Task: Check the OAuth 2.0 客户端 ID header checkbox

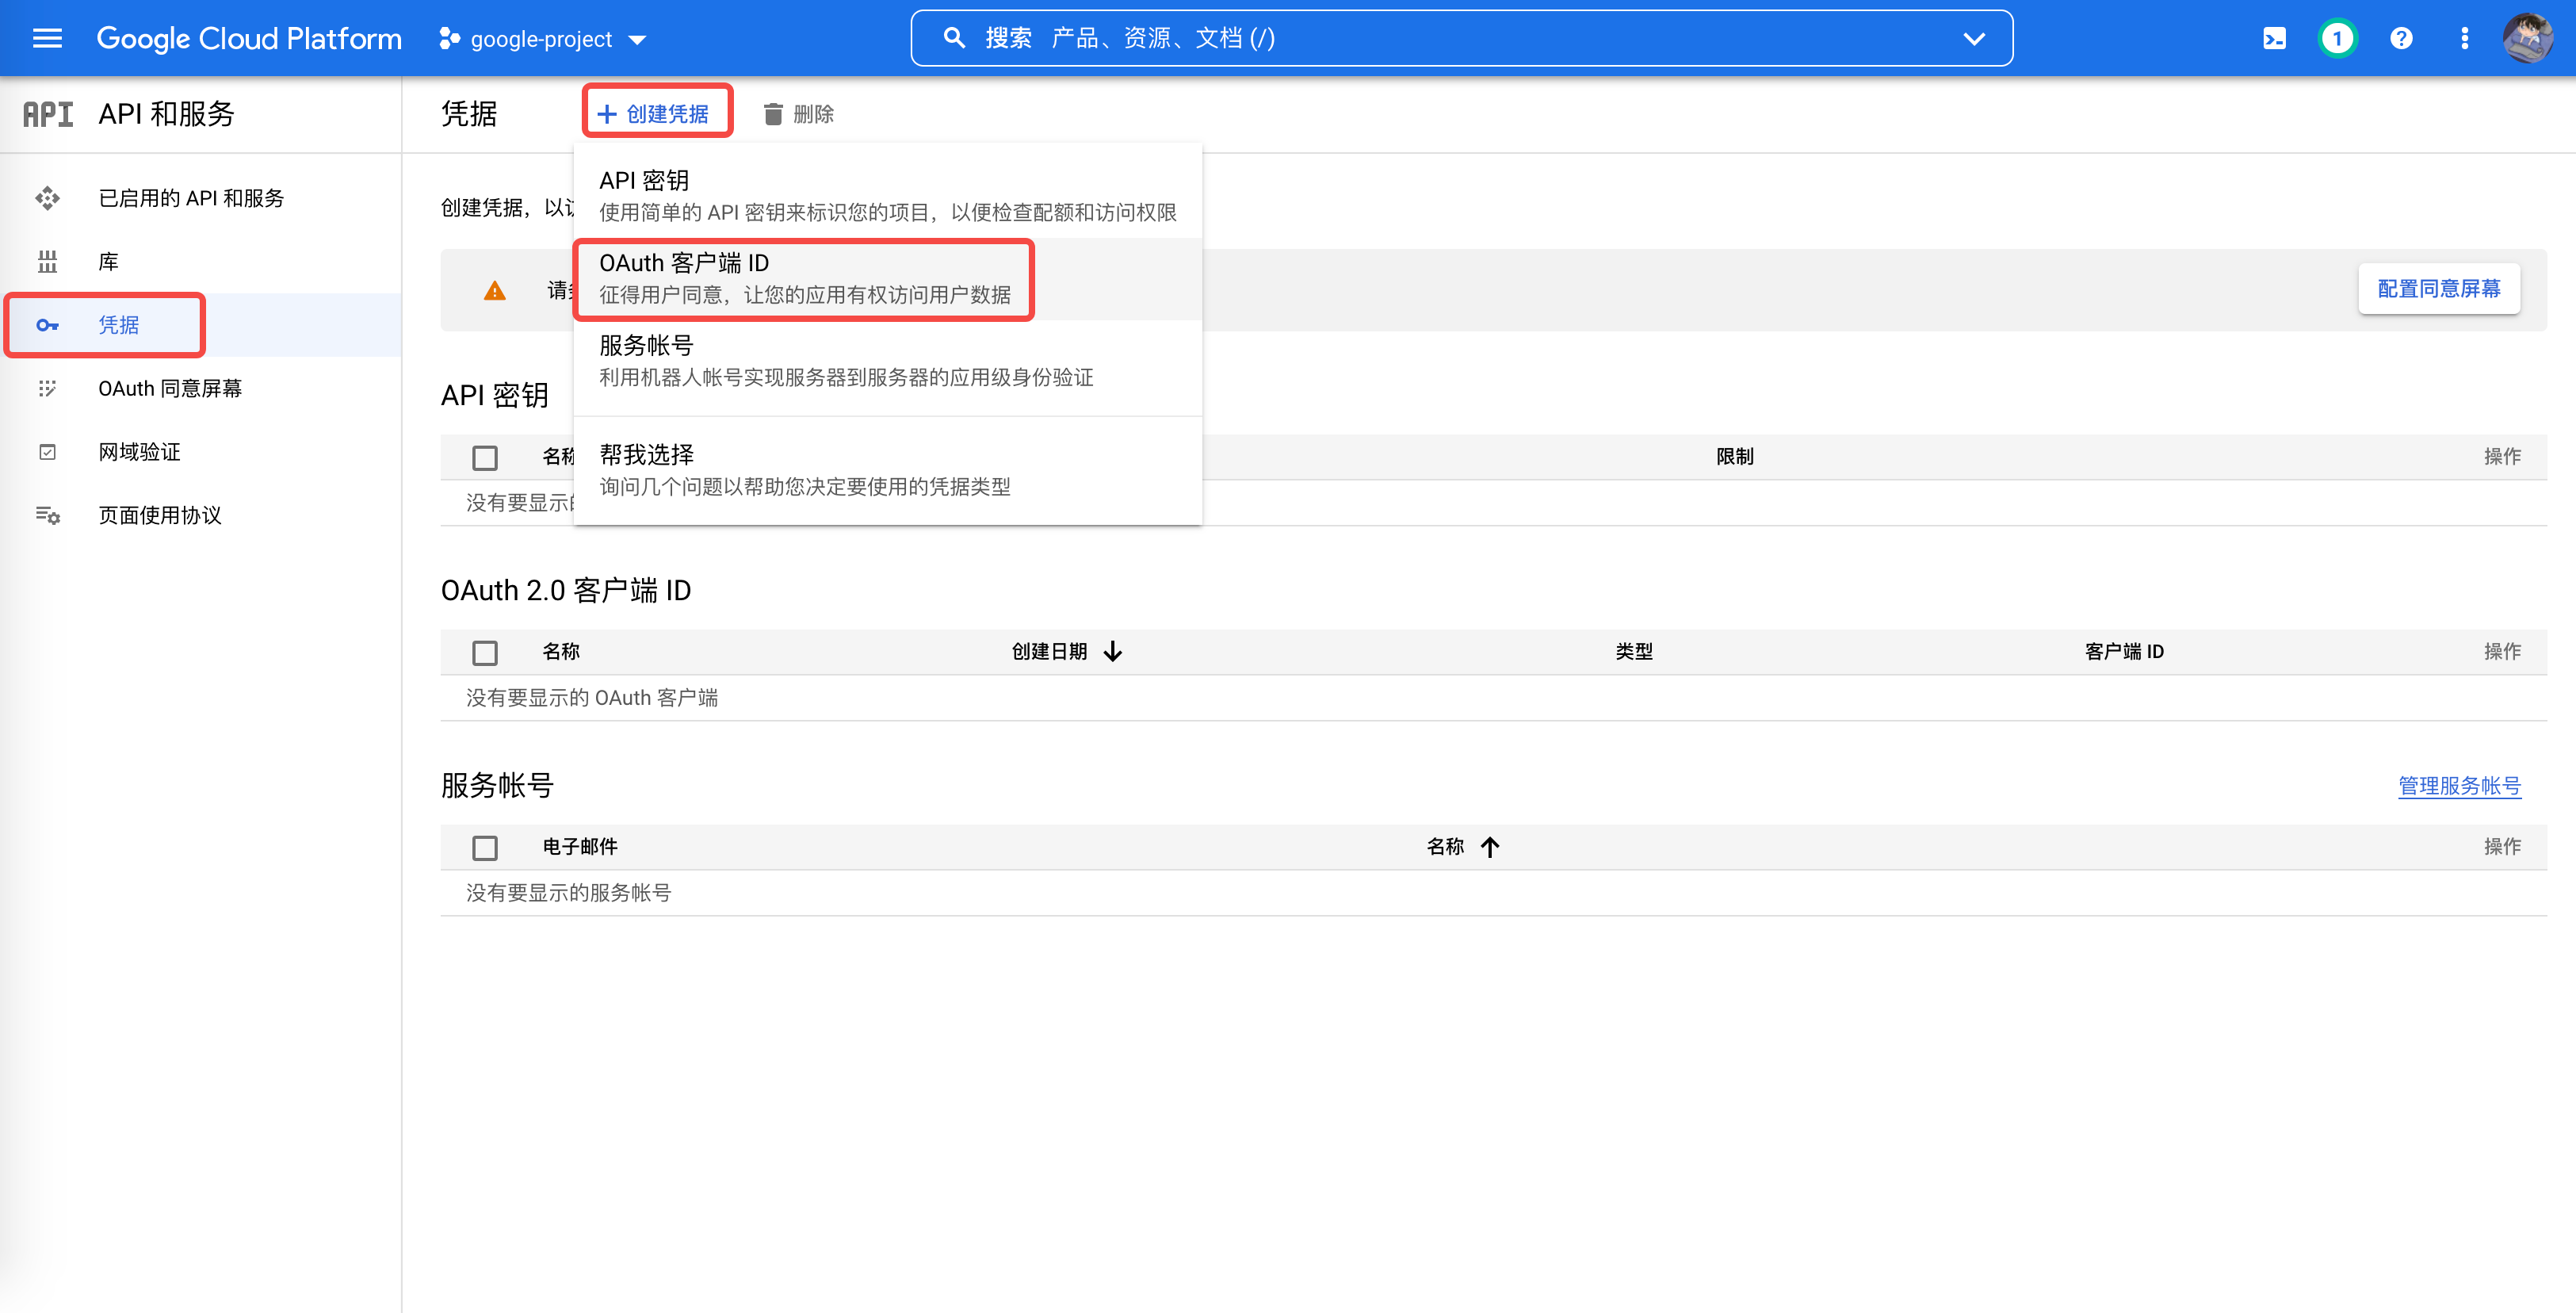Action: coord(485,652)
